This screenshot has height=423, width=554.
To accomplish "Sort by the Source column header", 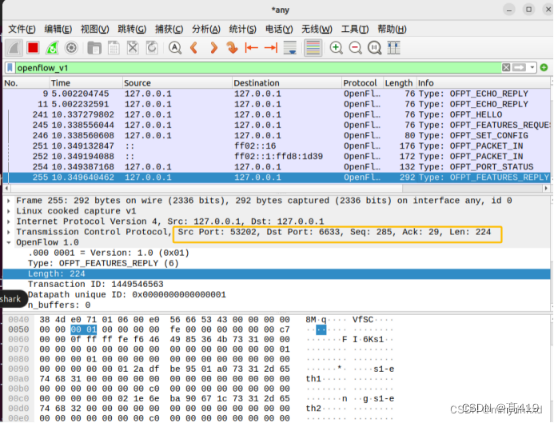I will tap(177, 83).
